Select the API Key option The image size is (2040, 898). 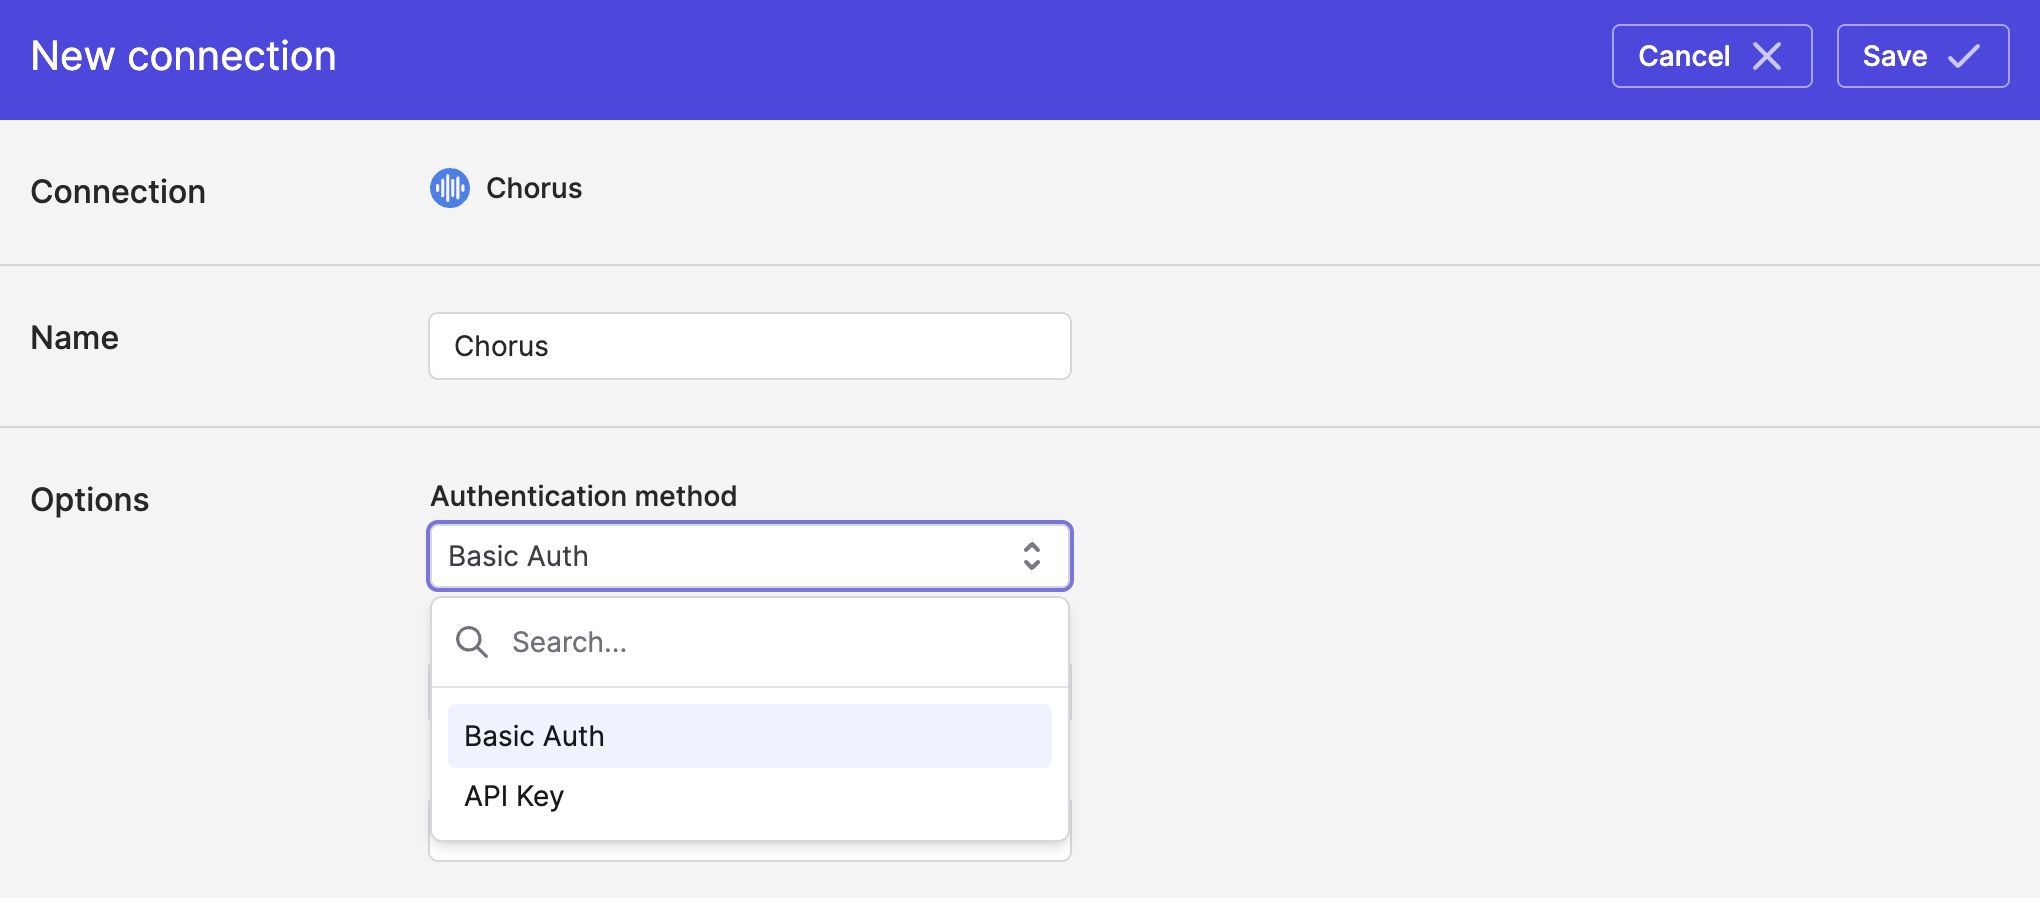[750, 796]
